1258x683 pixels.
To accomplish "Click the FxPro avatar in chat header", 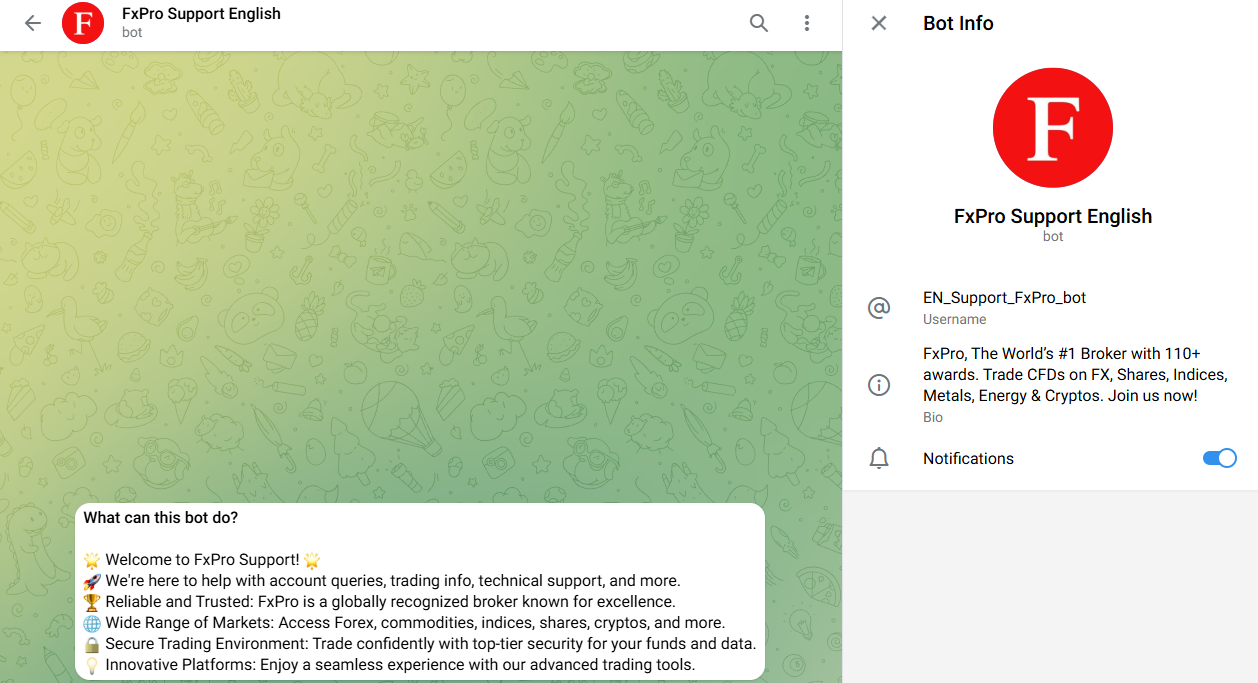I will 83,23.
